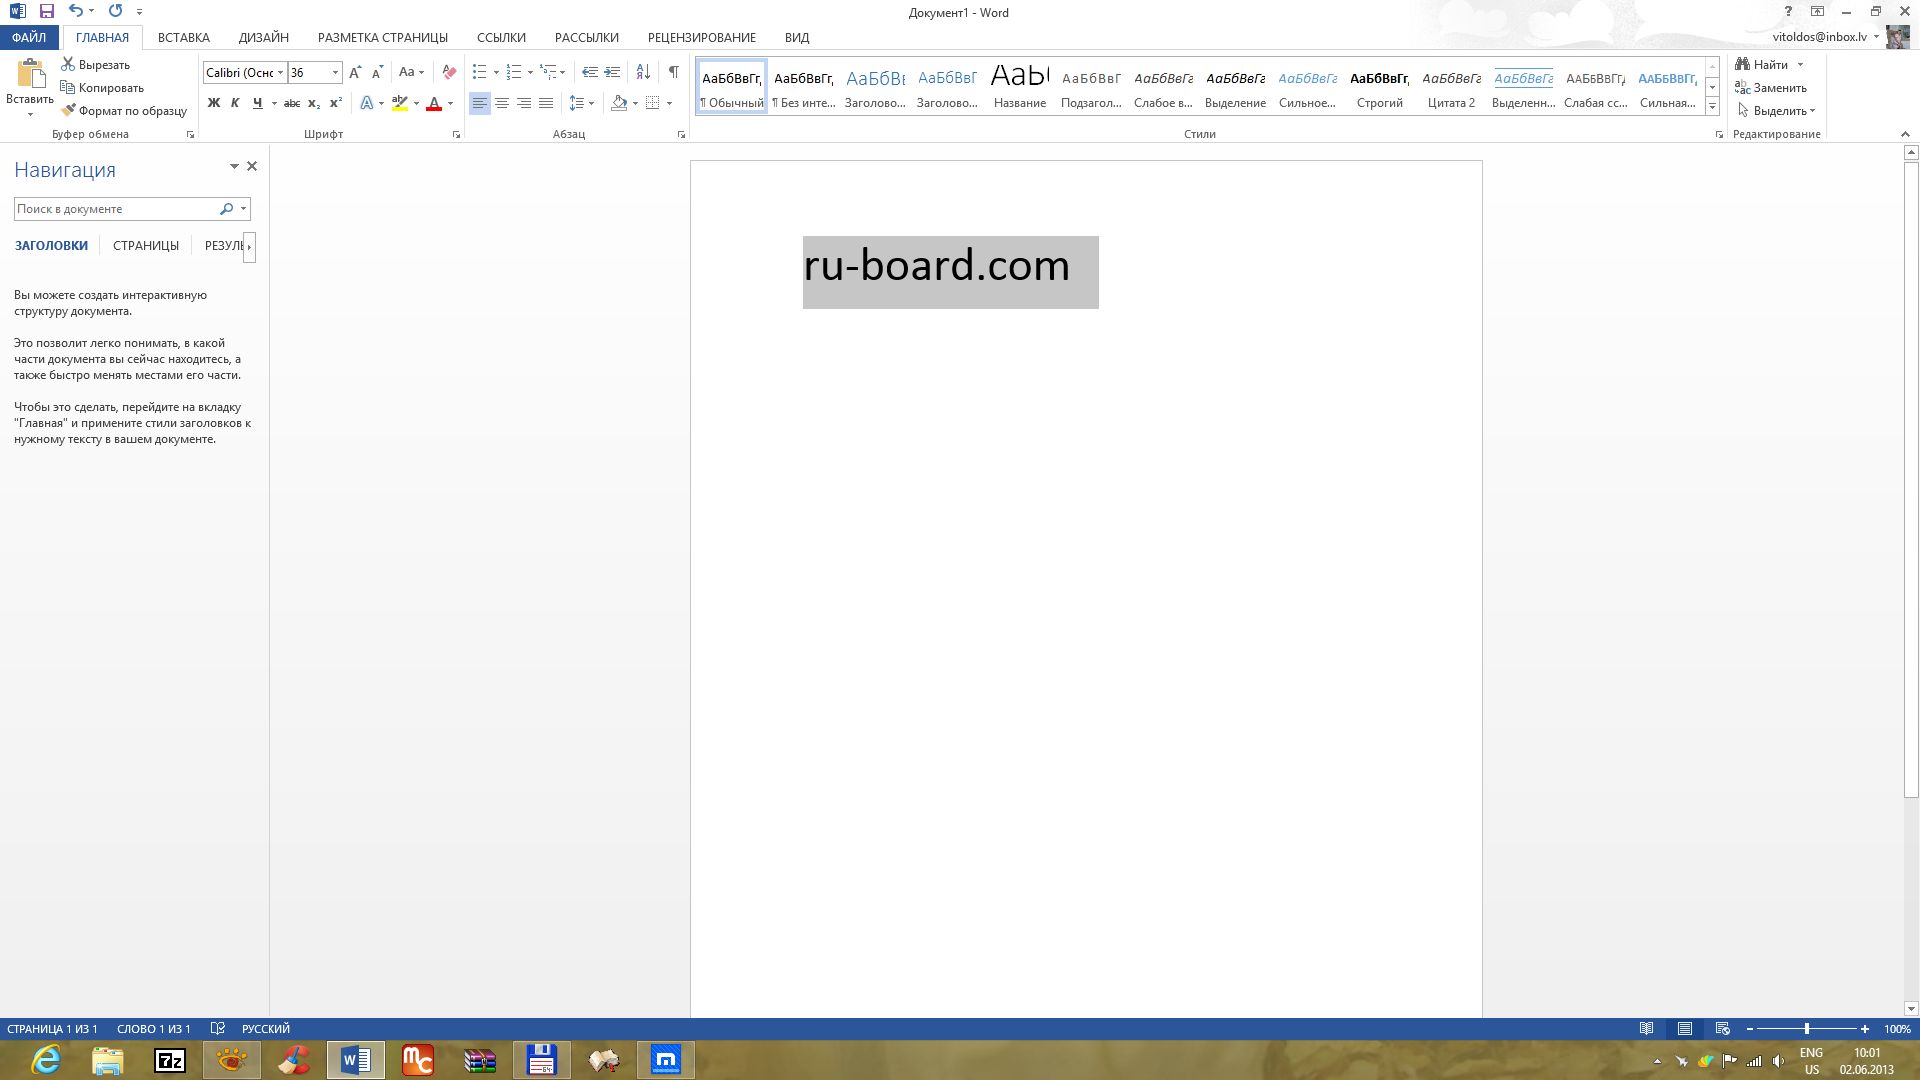Click the Format Painter brush icon
The height and width of the screenshot is (1080, 1920).
pos(68,111)
